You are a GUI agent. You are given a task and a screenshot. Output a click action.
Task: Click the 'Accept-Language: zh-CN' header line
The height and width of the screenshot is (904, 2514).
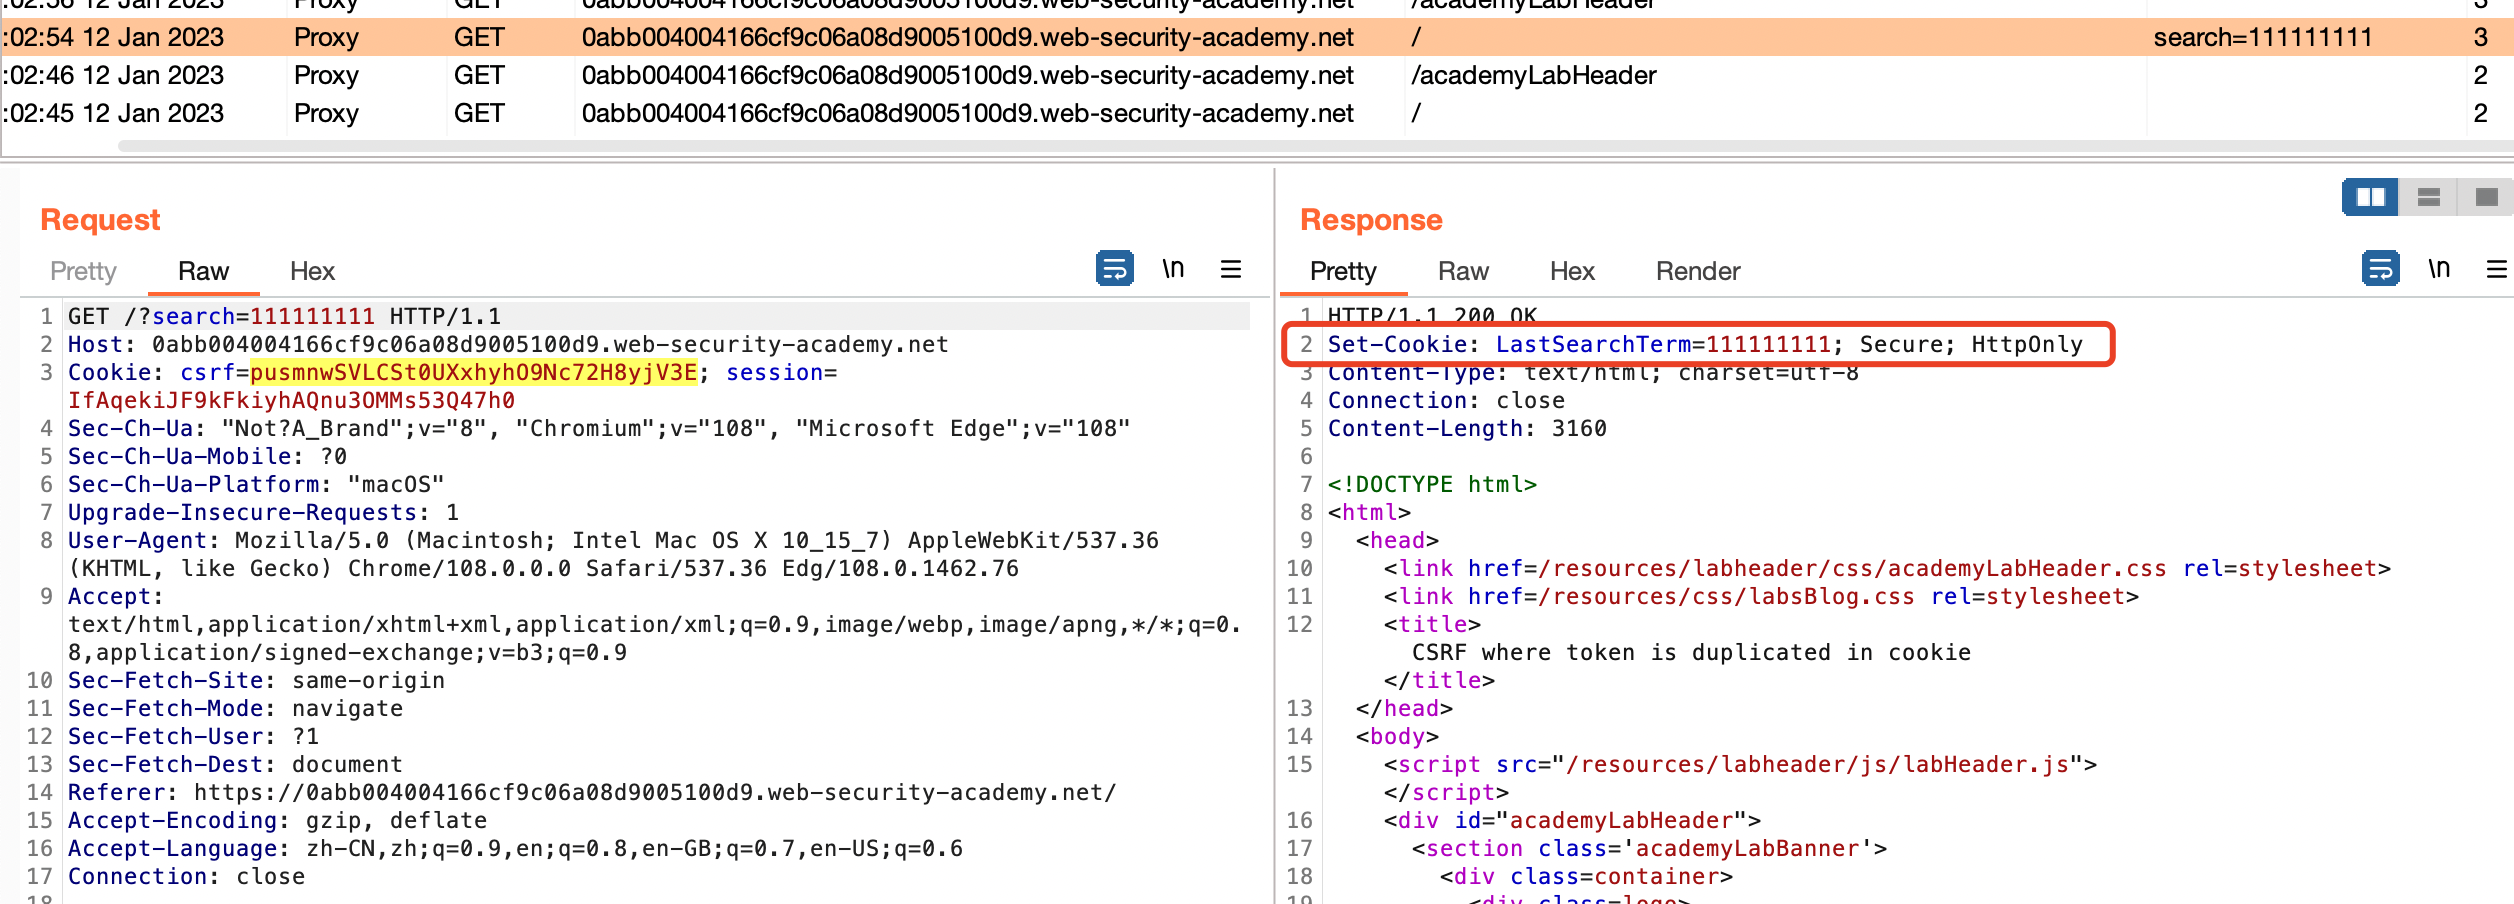click(x=515, y=848)
